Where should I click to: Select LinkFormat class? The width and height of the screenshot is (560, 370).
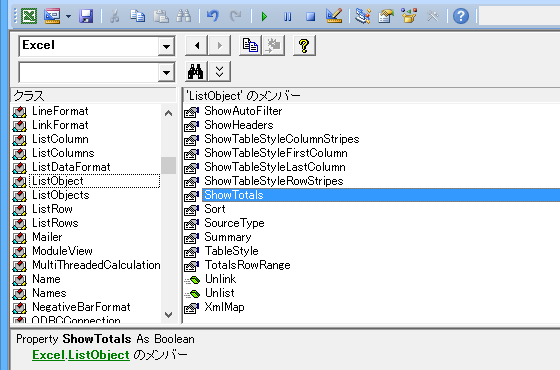tap(60, 125)
